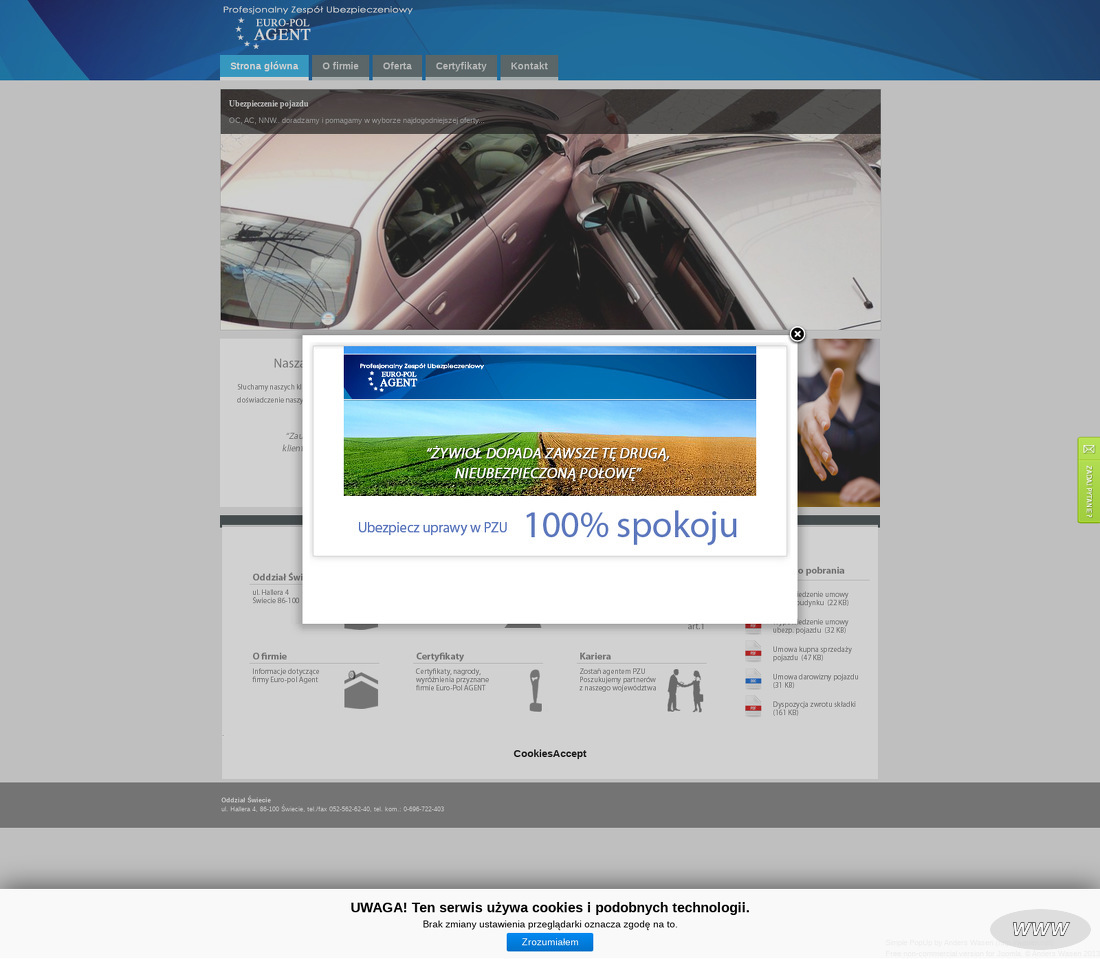
Task: Click the Euro-Pol Agent header logo
Action: click(x=317, y=27)
